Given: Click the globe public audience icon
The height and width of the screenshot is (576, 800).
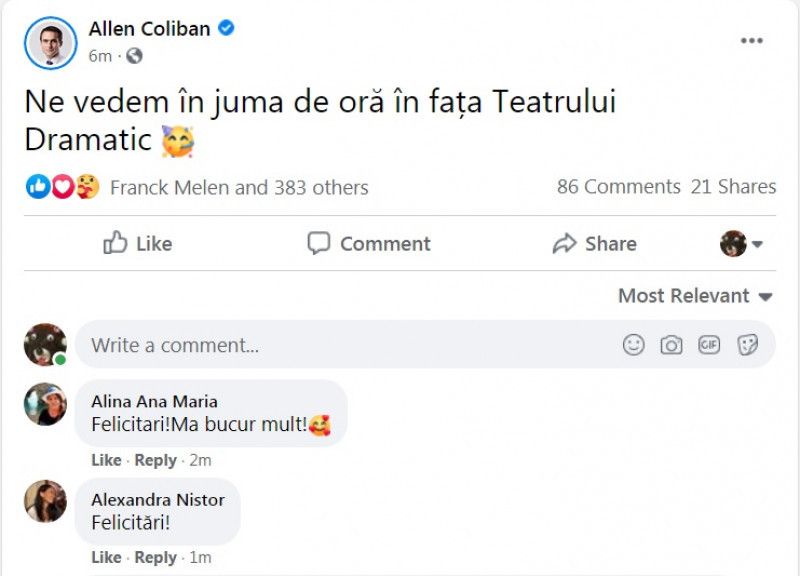Looking at the screenshot, I should click(134, 56).
